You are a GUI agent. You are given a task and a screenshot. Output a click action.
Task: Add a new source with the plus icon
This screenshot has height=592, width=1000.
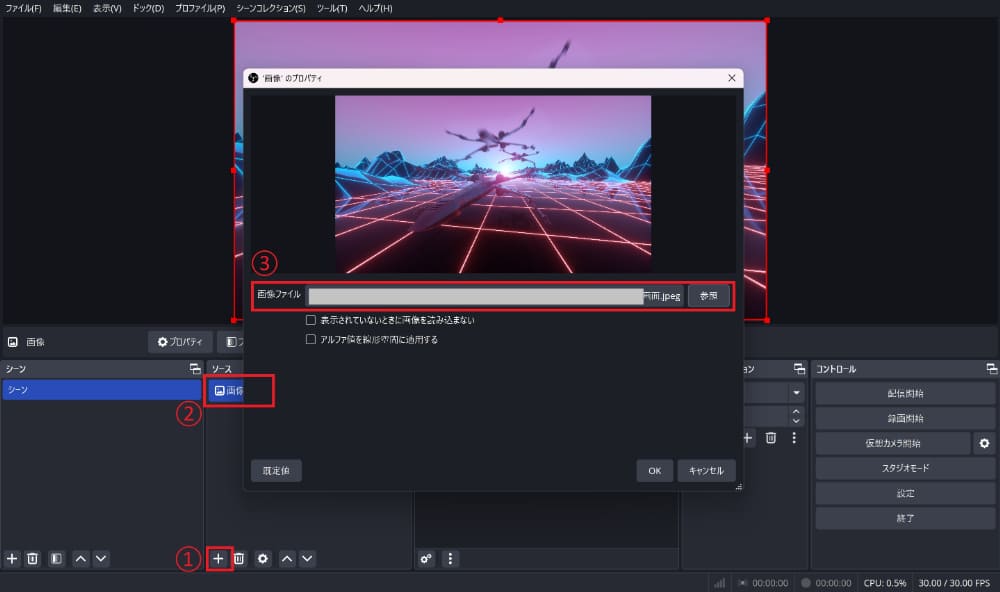tap(218, 559)
